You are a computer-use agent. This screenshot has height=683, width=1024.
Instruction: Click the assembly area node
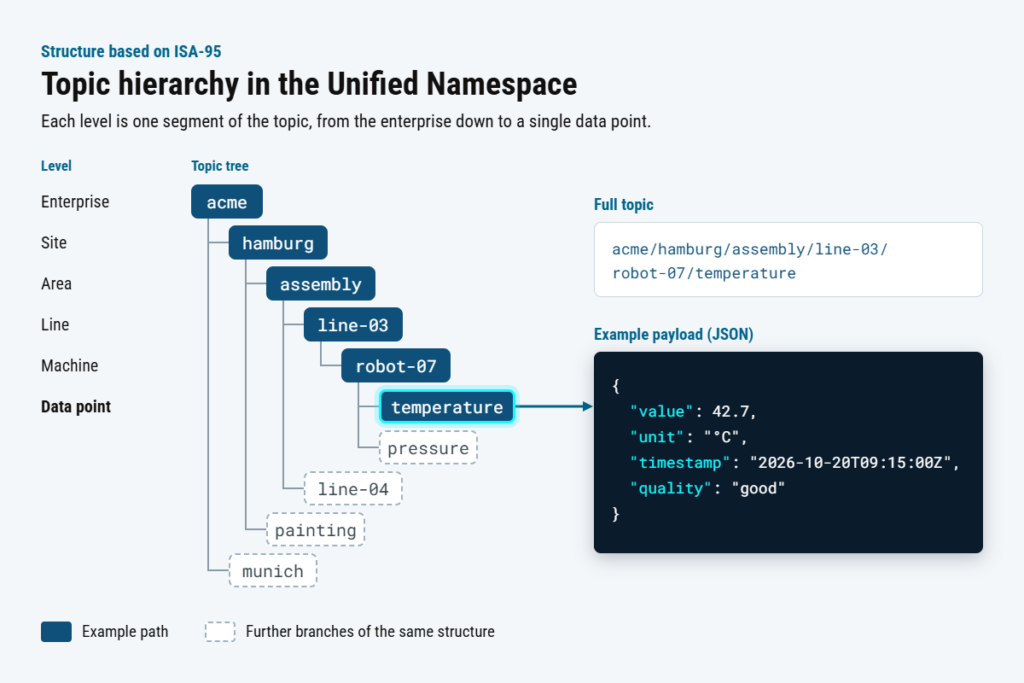320,284
